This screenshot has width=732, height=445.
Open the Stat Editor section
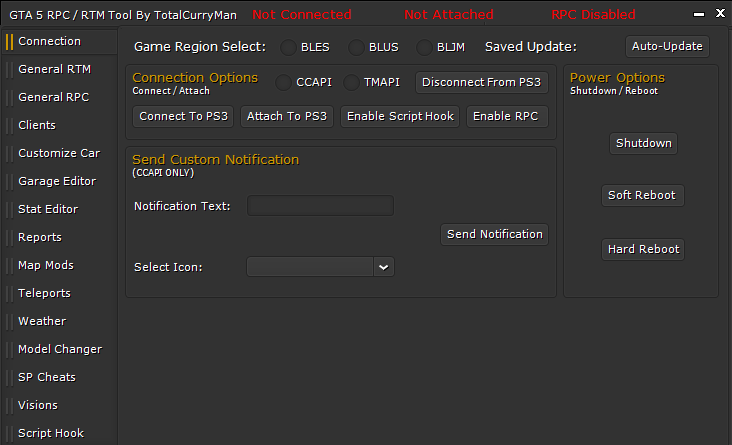point(48,209)
